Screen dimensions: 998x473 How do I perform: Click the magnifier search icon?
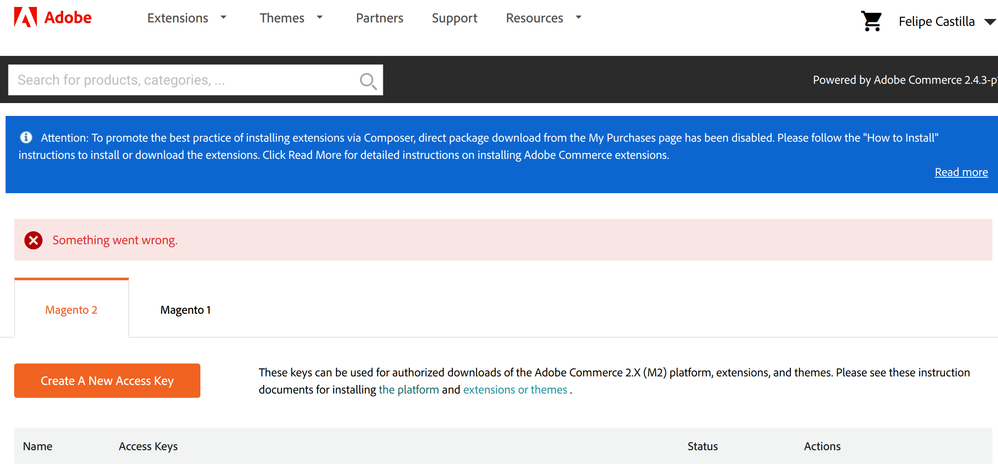point(368,81)
